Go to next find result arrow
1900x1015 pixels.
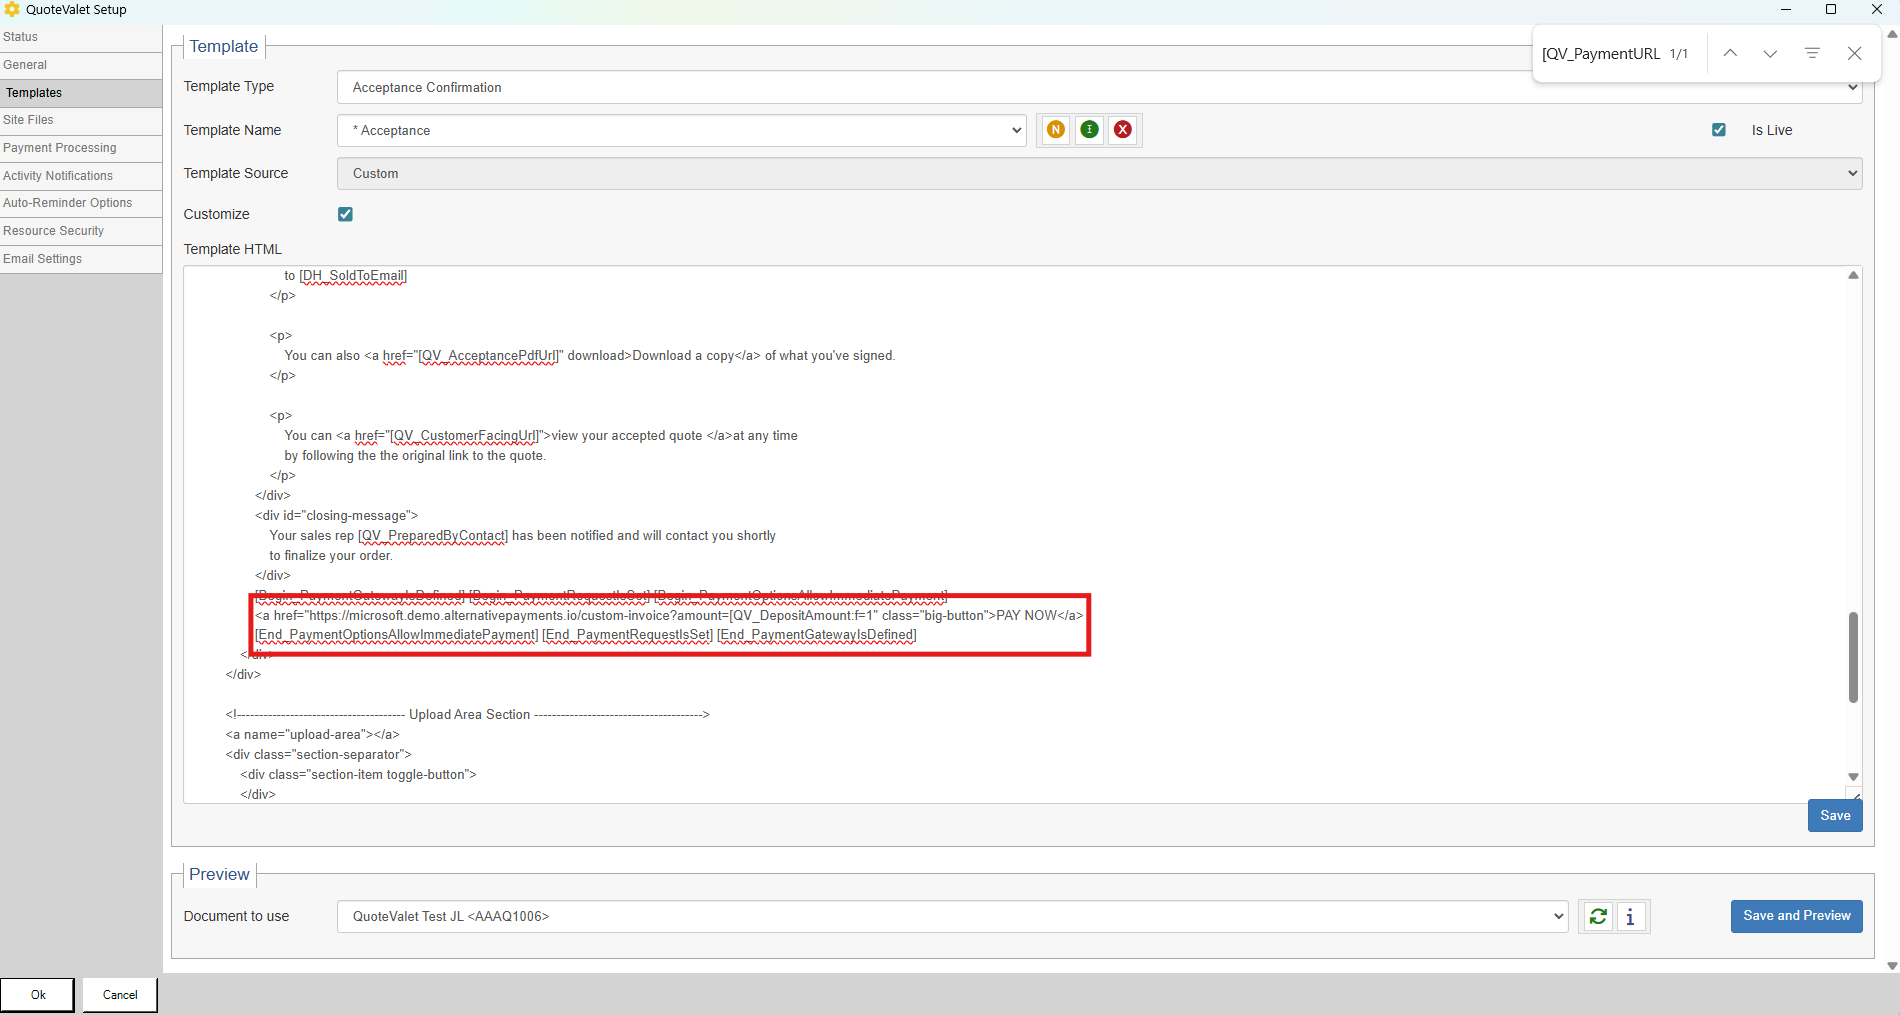[x=1770, y=53]
